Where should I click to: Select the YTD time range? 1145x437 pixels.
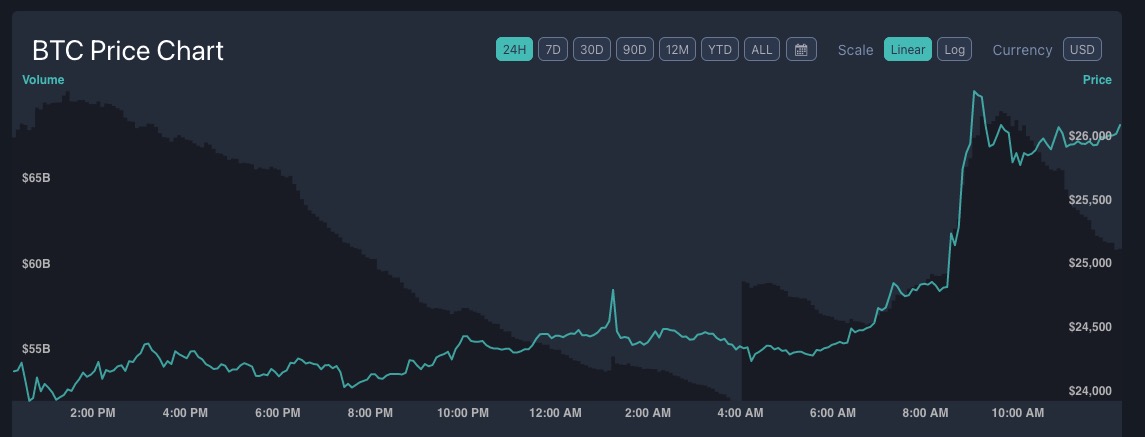pos(720,49)
